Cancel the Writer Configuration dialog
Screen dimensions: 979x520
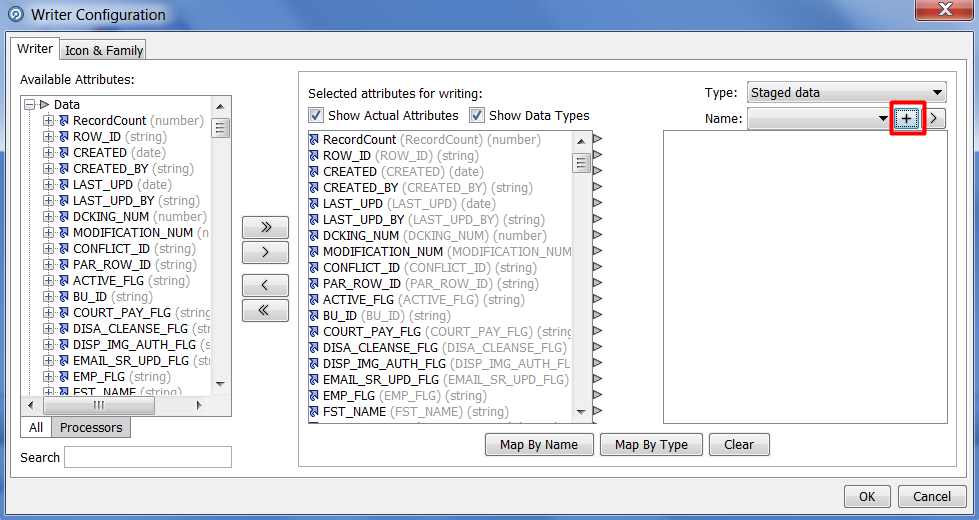[x=932, y=496]
